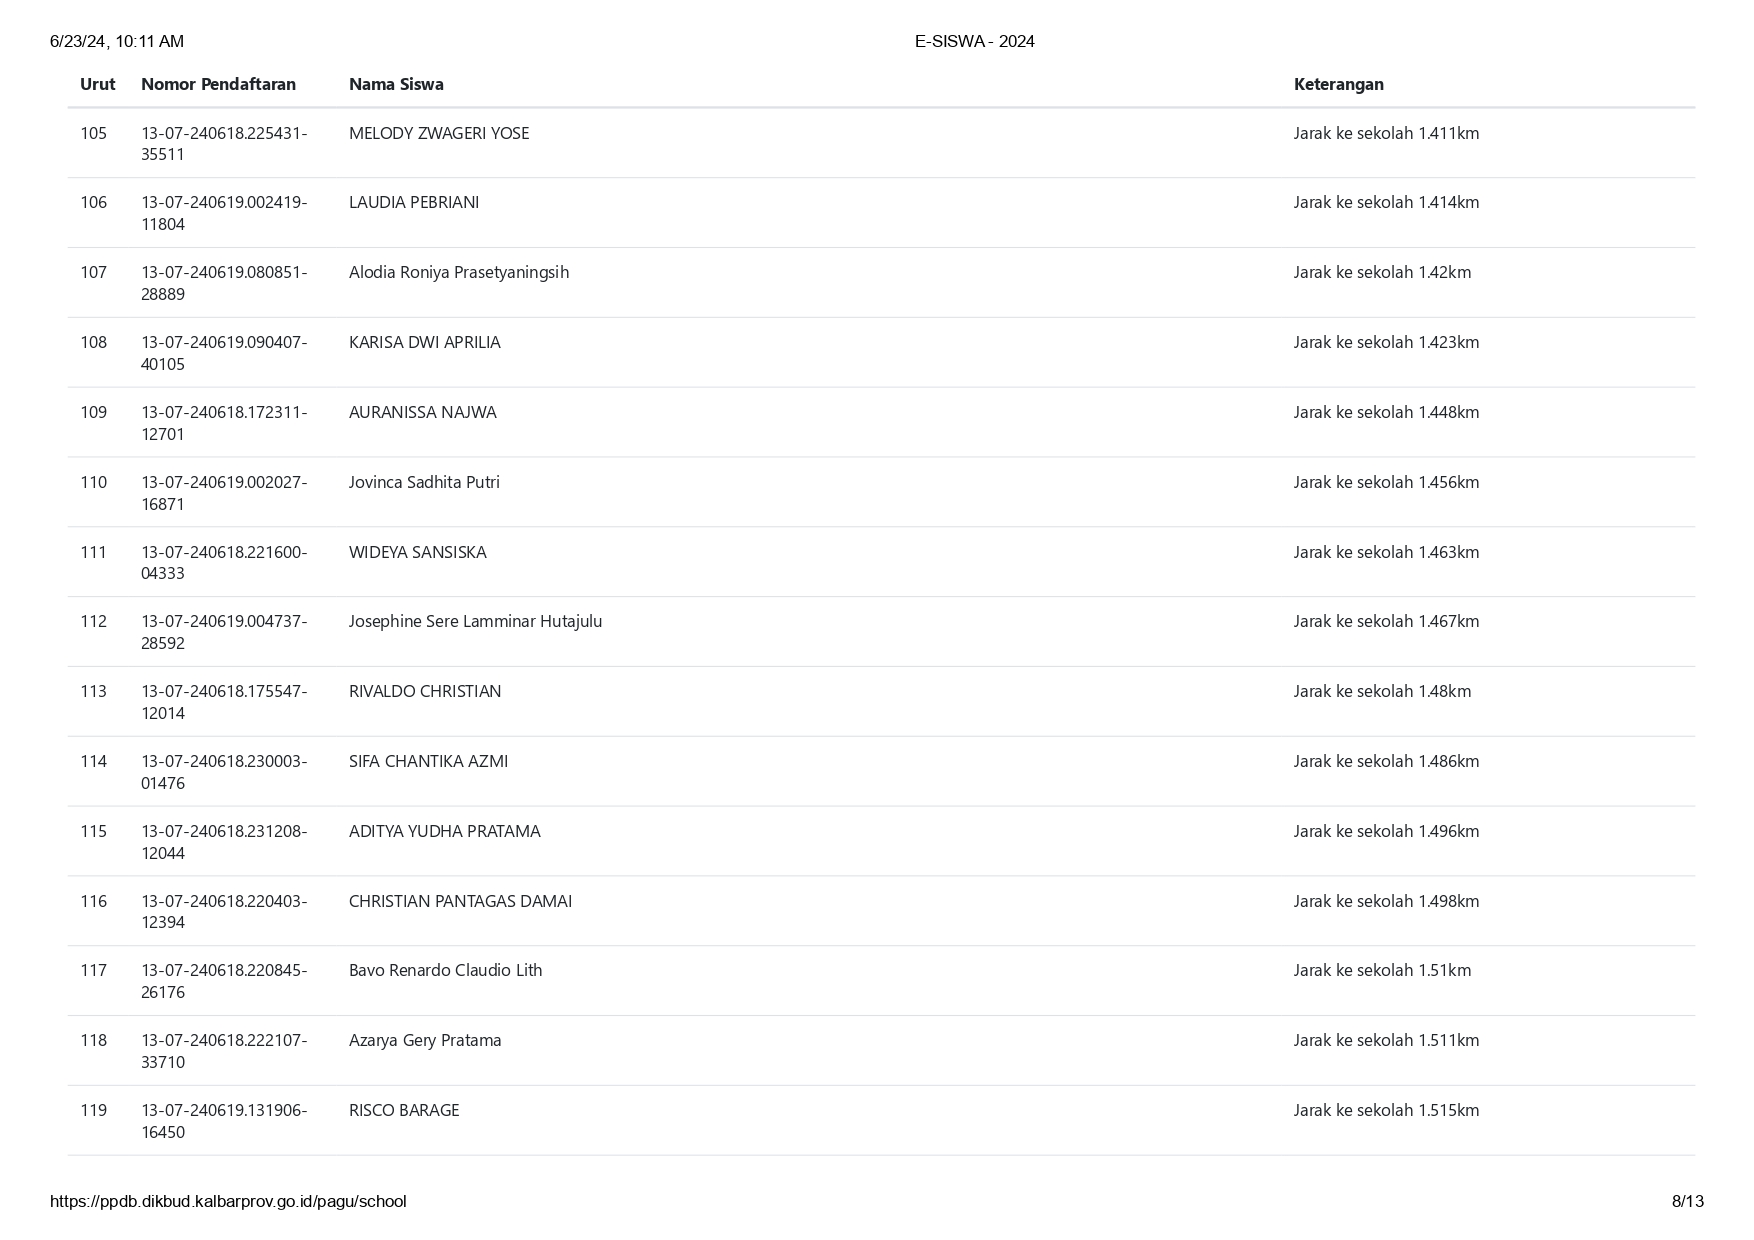Select the name KARISA DWI APRILIA
The image size is (1754, 1240).
click(425, 342)
